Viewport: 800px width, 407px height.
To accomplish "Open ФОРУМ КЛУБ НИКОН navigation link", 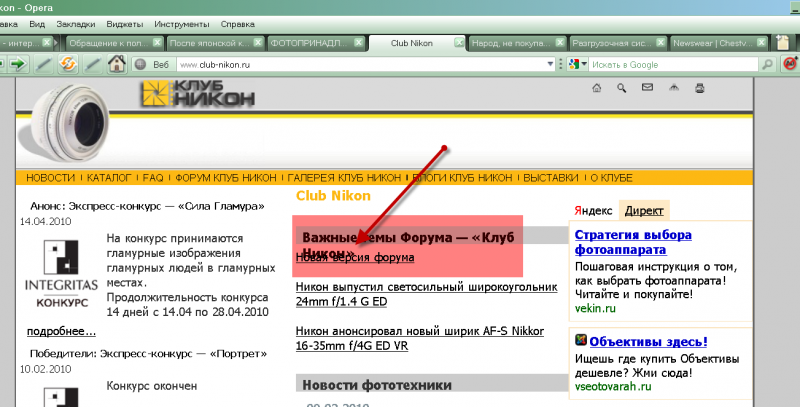I will (226, 177).
